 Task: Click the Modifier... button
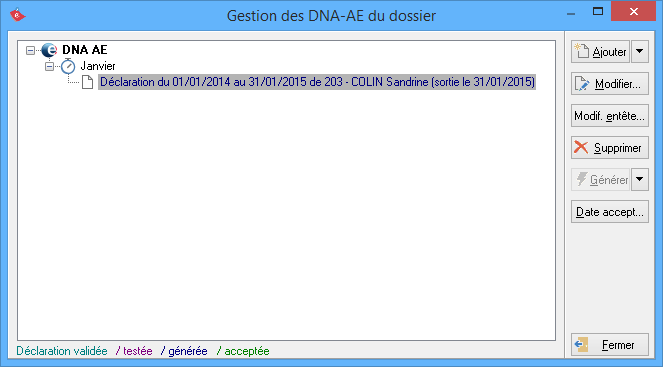610,84
